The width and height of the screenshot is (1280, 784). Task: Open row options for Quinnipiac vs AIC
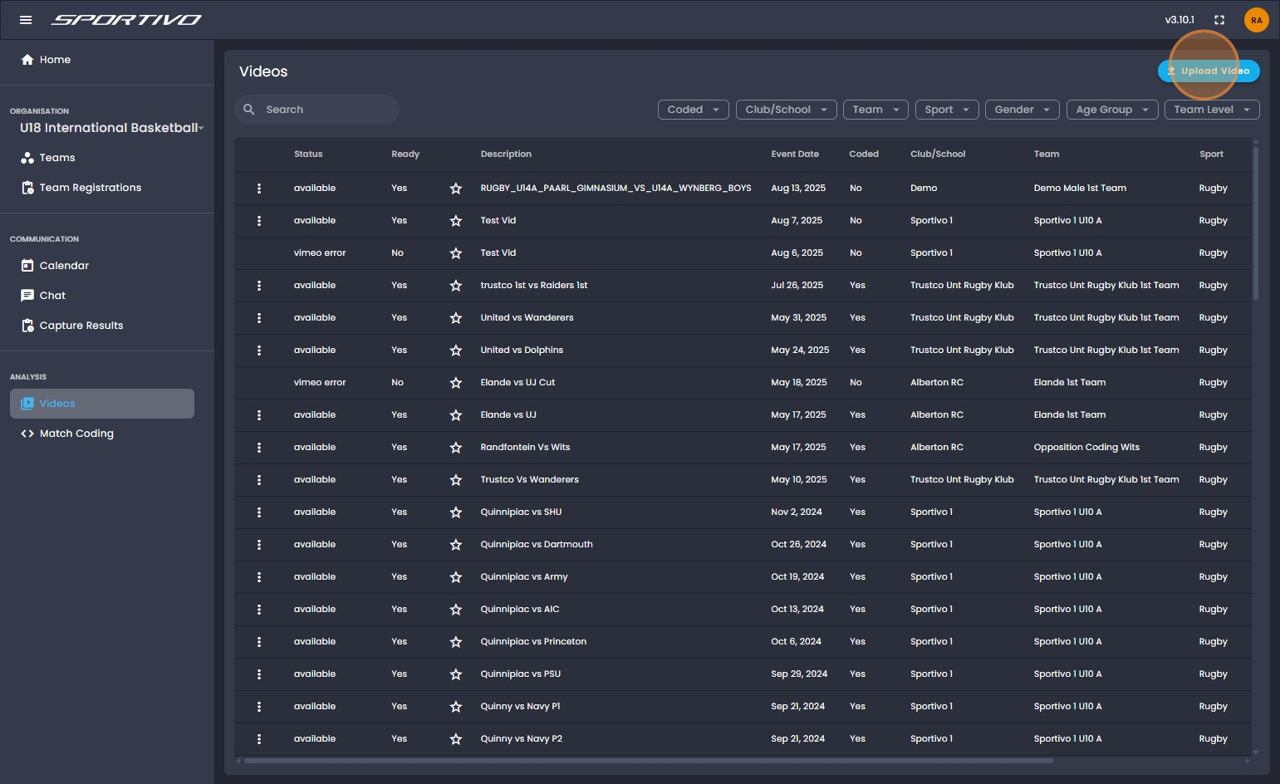[x=259, y=609]
